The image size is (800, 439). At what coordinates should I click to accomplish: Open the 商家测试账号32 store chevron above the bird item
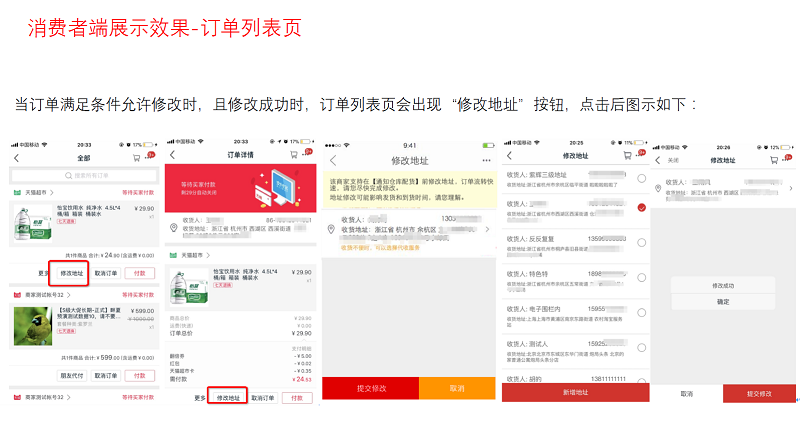point(69,295)
